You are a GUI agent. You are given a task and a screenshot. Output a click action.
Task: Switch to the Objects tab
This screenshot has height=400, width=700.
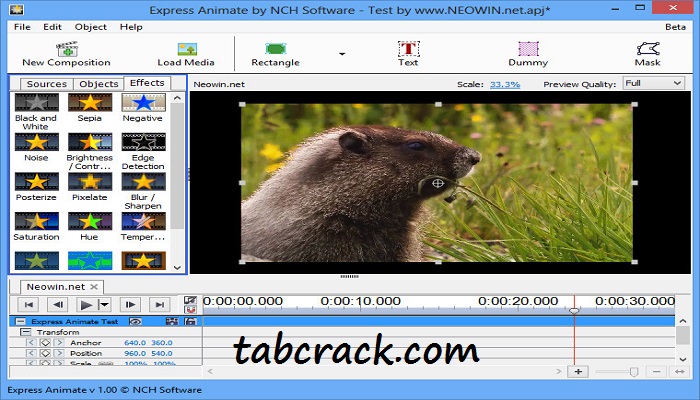click(99, 84)
